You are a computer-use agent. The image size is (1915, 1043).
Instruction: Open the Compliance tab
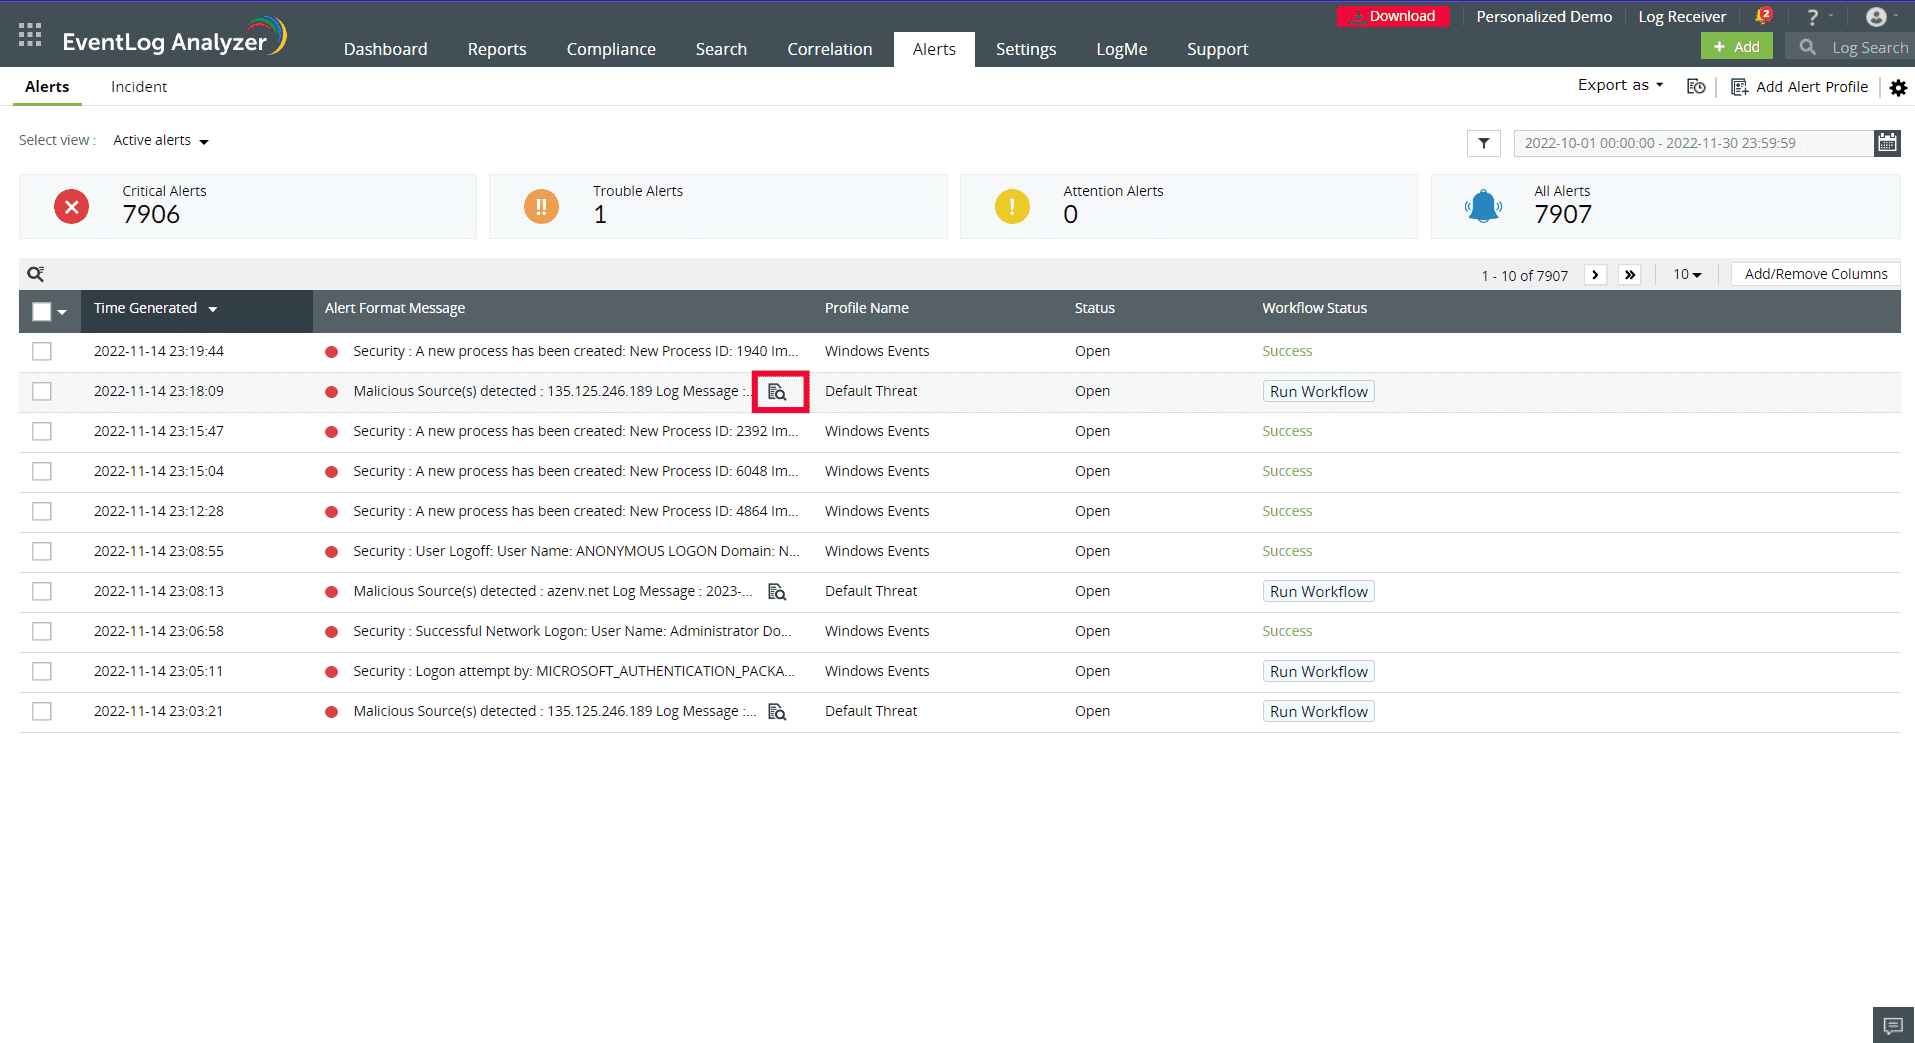tap(611, 49)
